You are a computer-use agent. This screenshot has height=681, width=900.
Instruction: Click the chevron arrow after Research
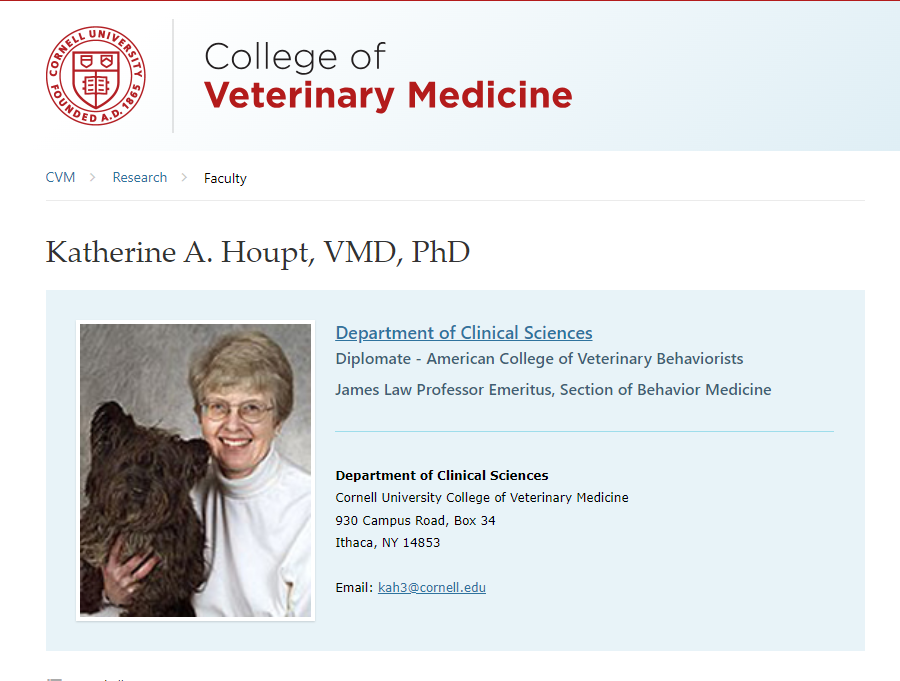[x=184, y=178]
